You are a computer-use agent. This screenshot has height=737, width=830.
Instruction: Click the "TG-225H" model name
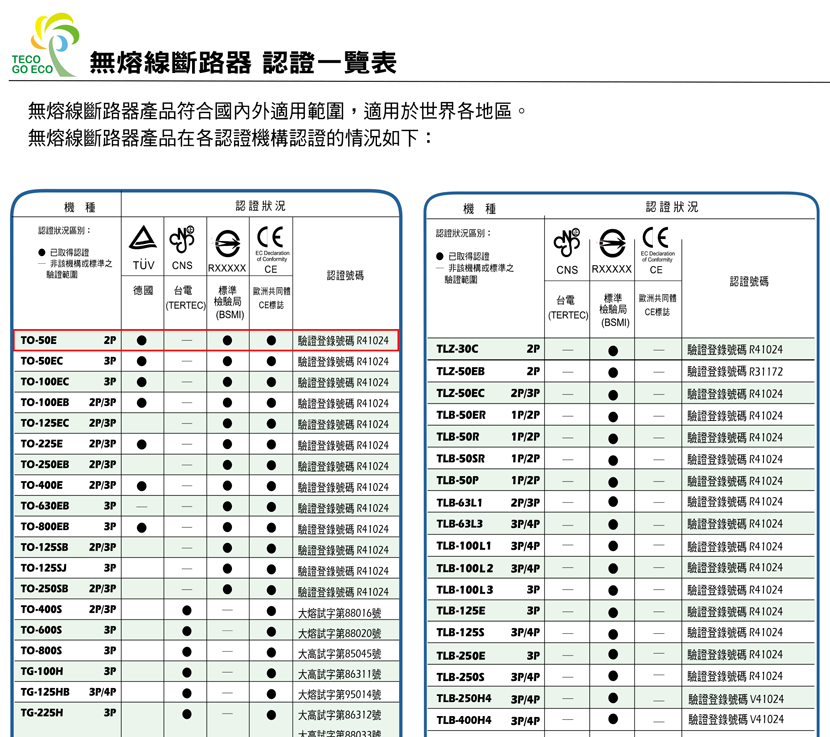tap(41, 713)
